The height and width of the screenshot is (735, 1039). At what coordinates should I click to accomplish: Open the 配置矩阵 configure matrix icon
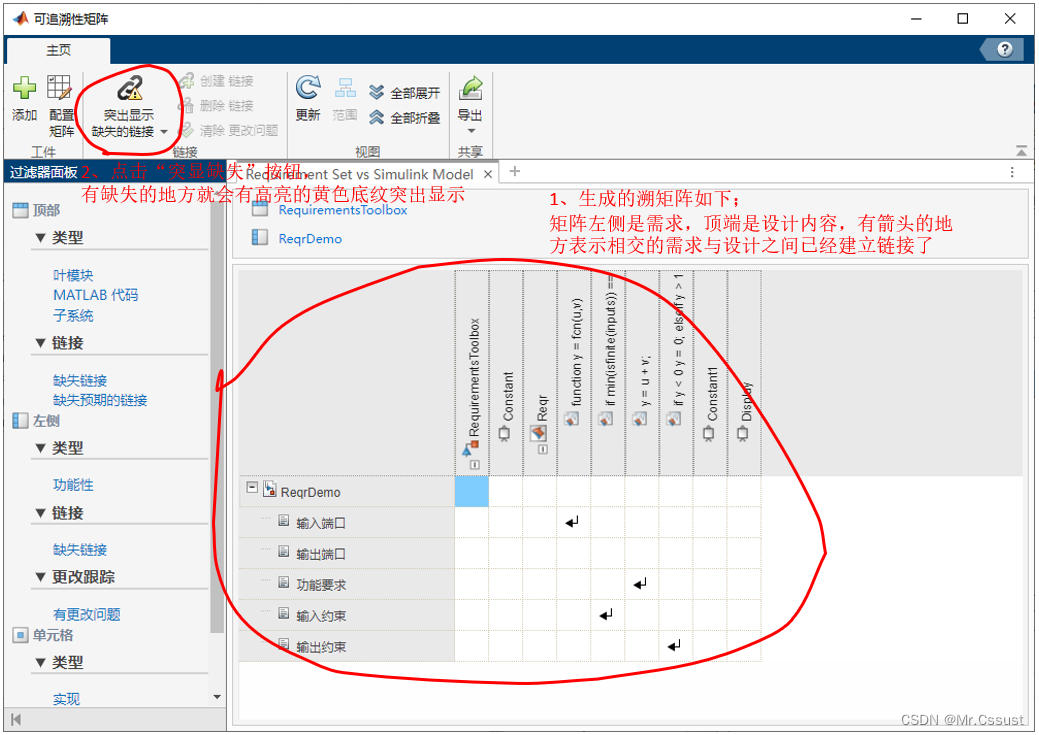coord(60,89)
